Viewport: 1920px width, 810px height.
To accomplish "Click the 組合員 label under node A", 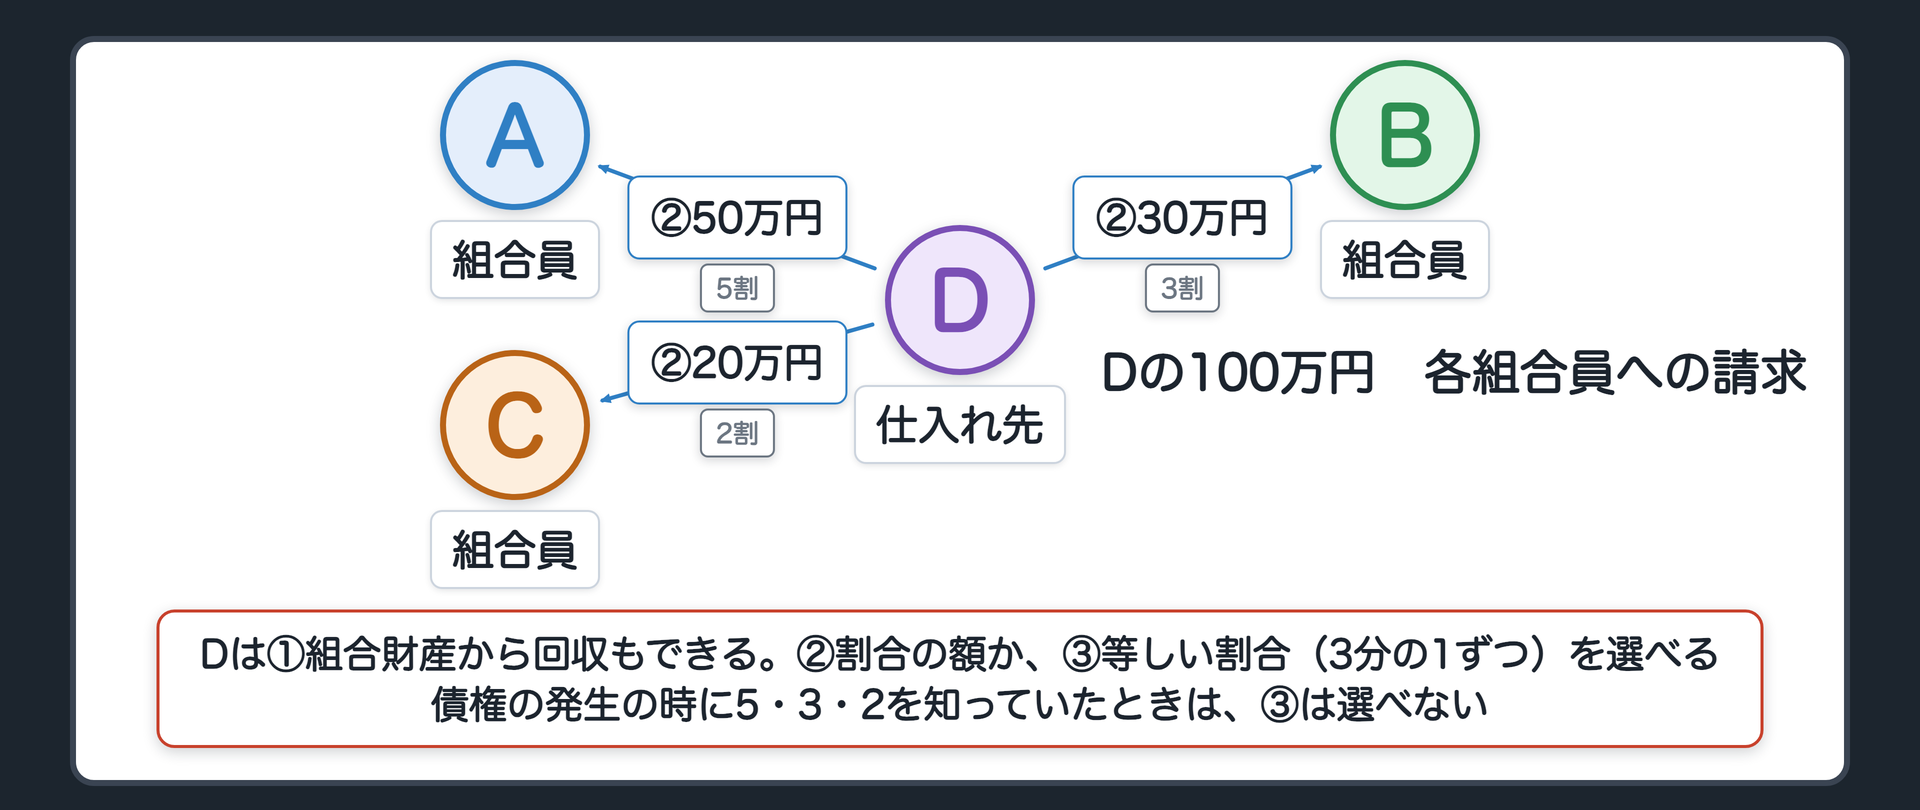I will [515, 260].
